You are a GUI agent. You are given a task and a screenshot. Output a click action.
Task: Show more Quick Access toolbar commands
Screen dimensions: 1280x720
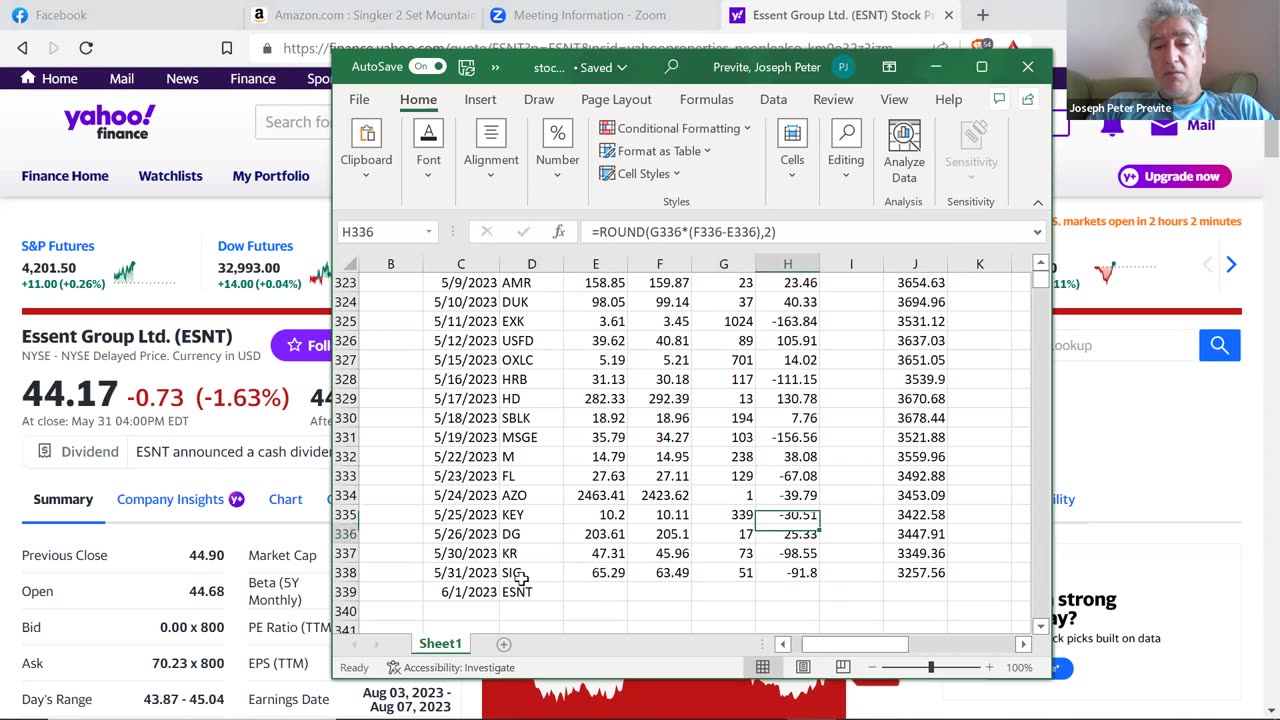coord(495,67)
